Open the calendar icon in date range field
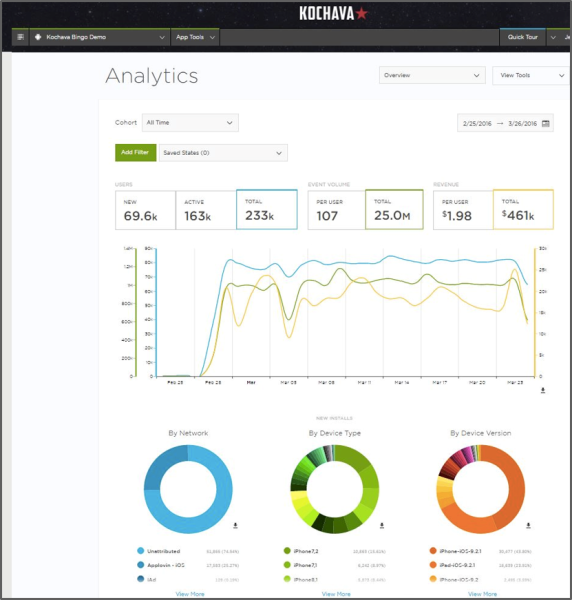The image size is (572, 600). pyautogui.click(x=546, y=123)
